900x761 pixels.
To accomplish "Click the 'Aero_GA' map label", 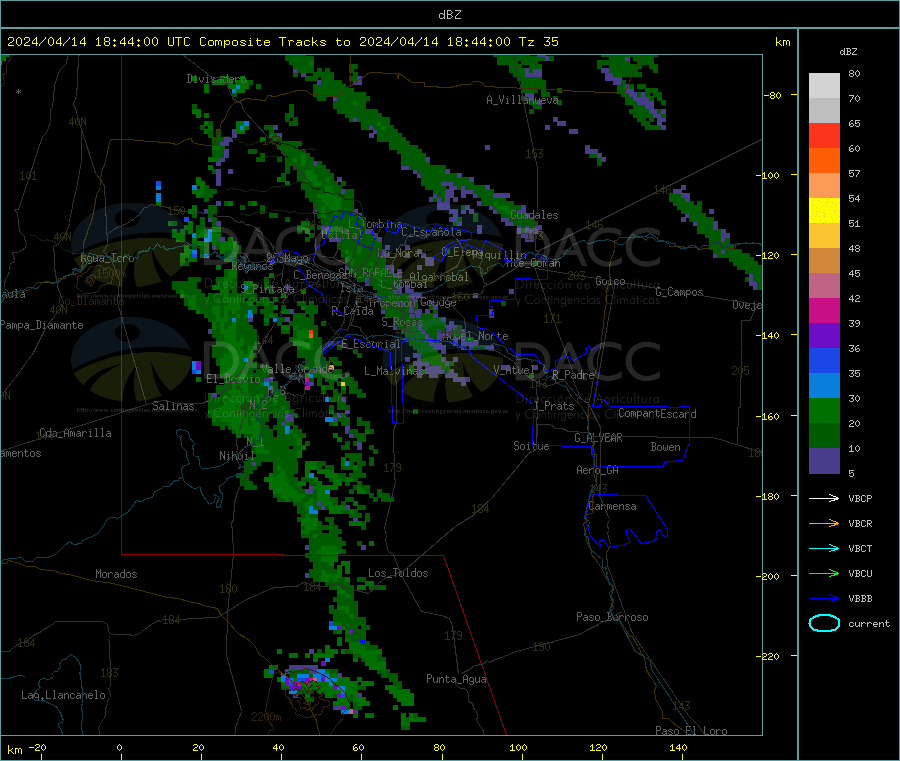I will (597, 470).
